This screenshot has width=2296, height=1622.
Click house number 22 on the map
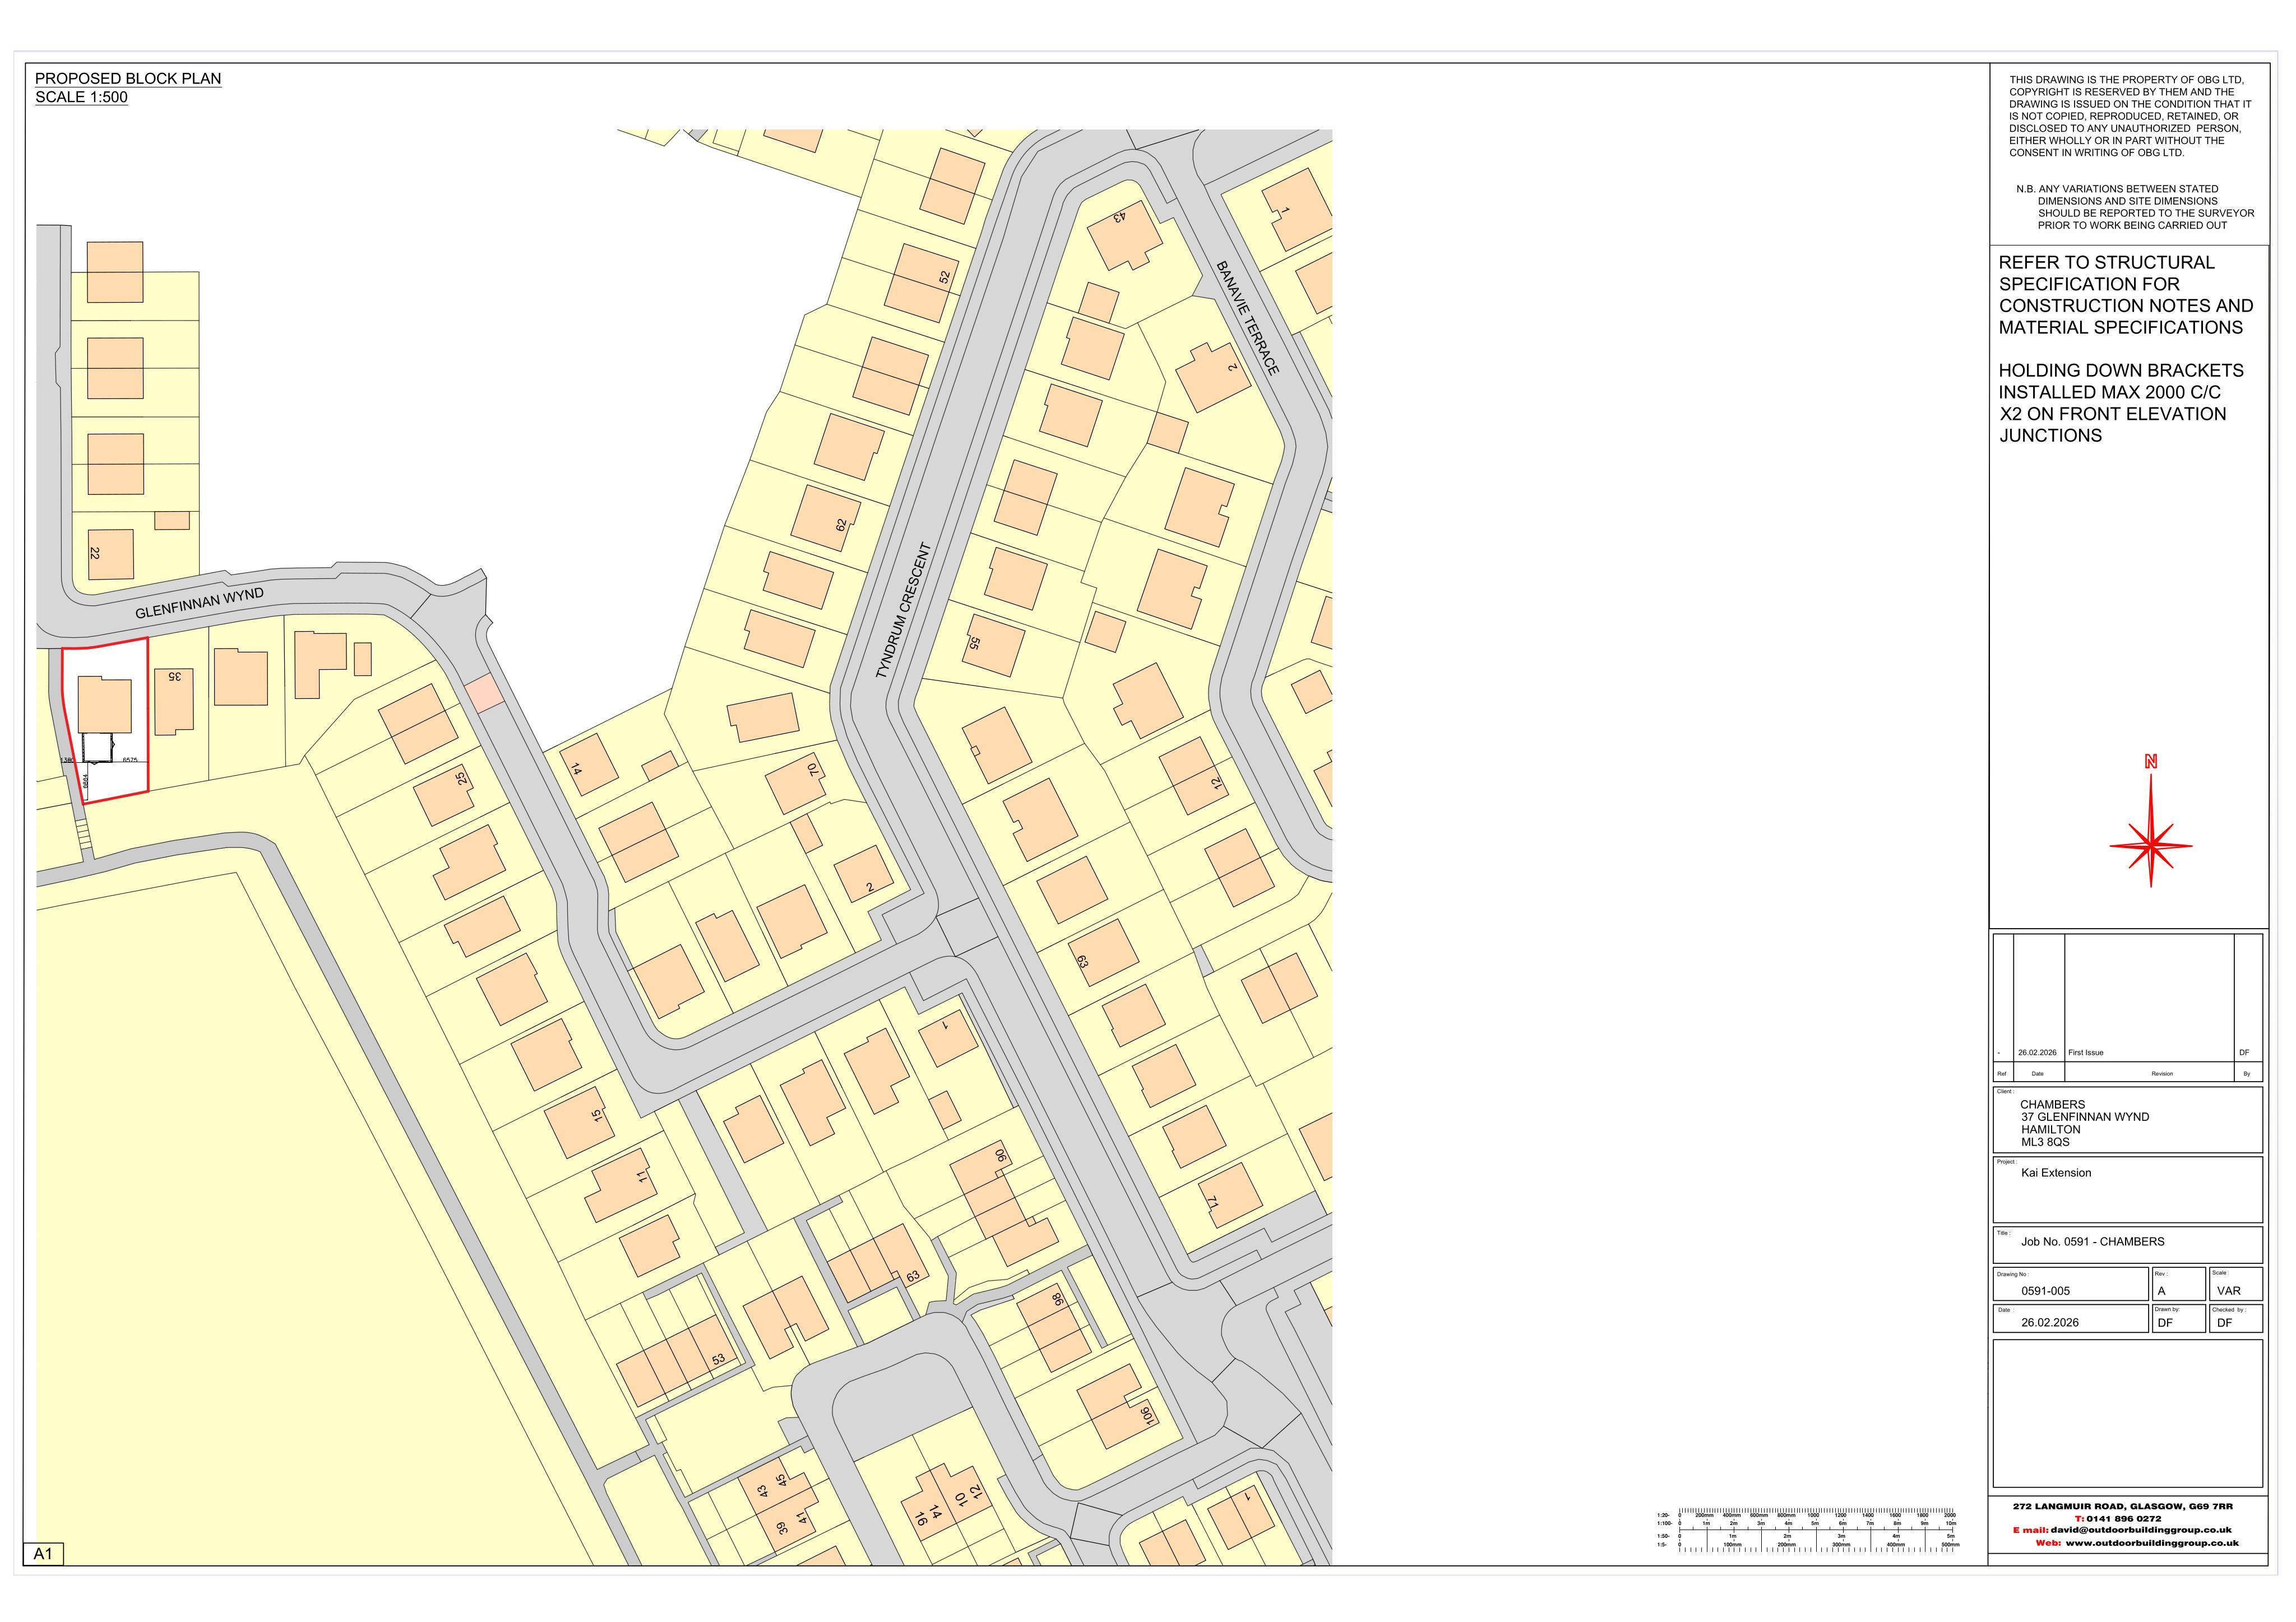point(95,553)
